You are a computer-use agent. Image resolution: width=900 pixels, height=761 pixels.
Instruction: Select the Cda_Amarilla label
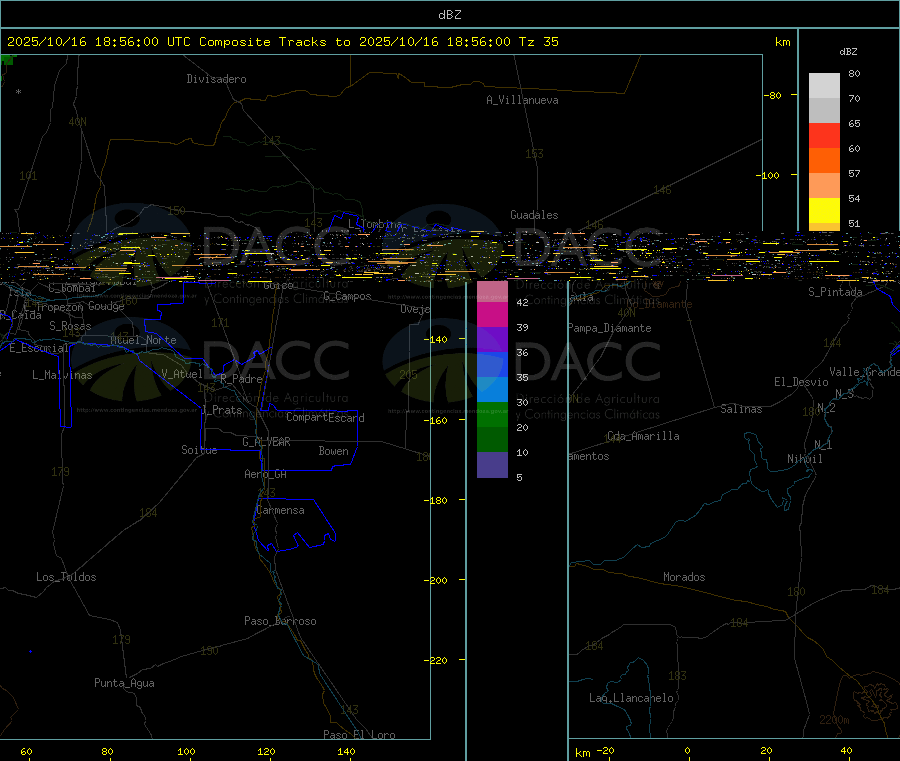click(643, 436)
